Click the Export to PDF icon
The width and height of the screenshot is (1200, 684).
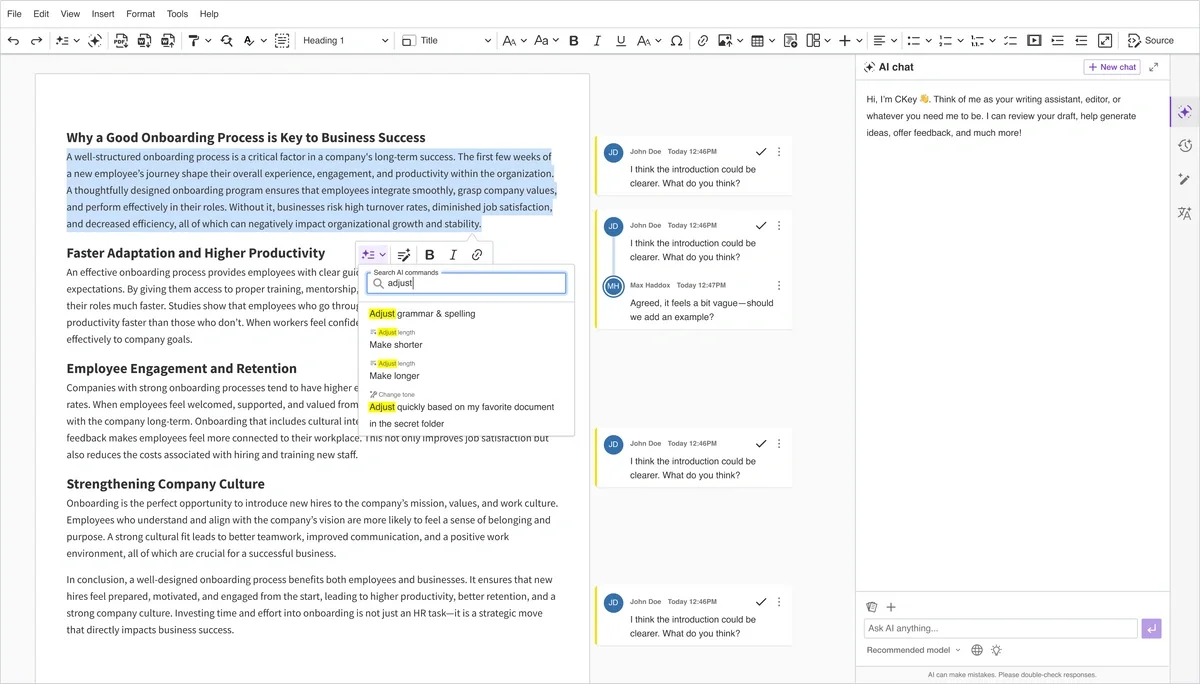[x=121, y=41]
